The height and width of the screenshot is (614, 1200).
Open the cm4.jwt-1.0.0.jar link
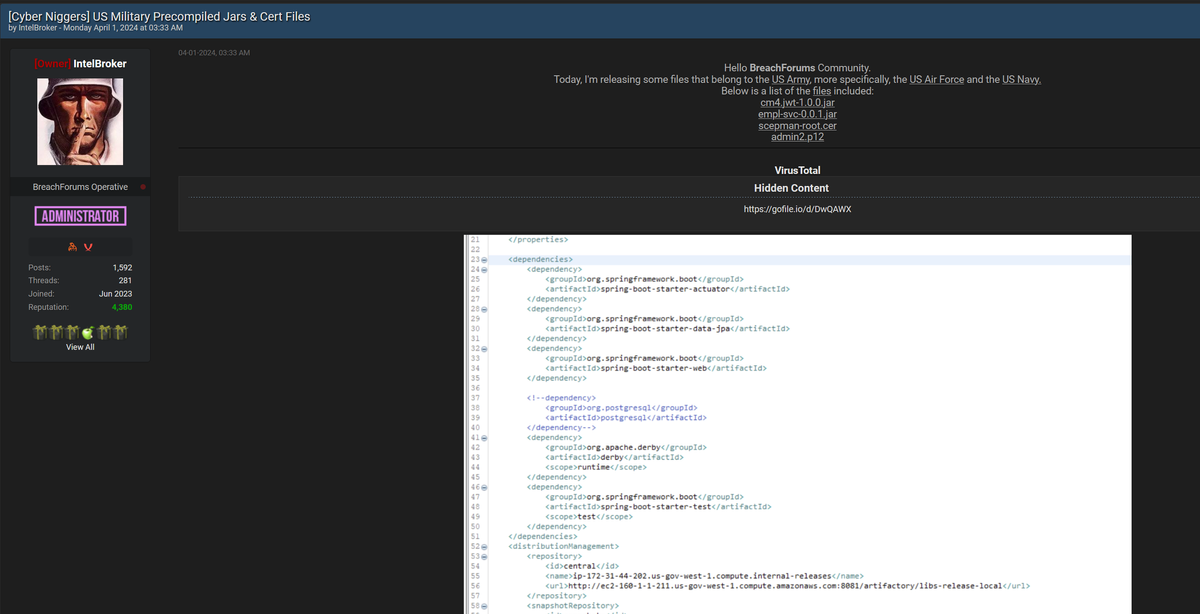coord(797,103)
